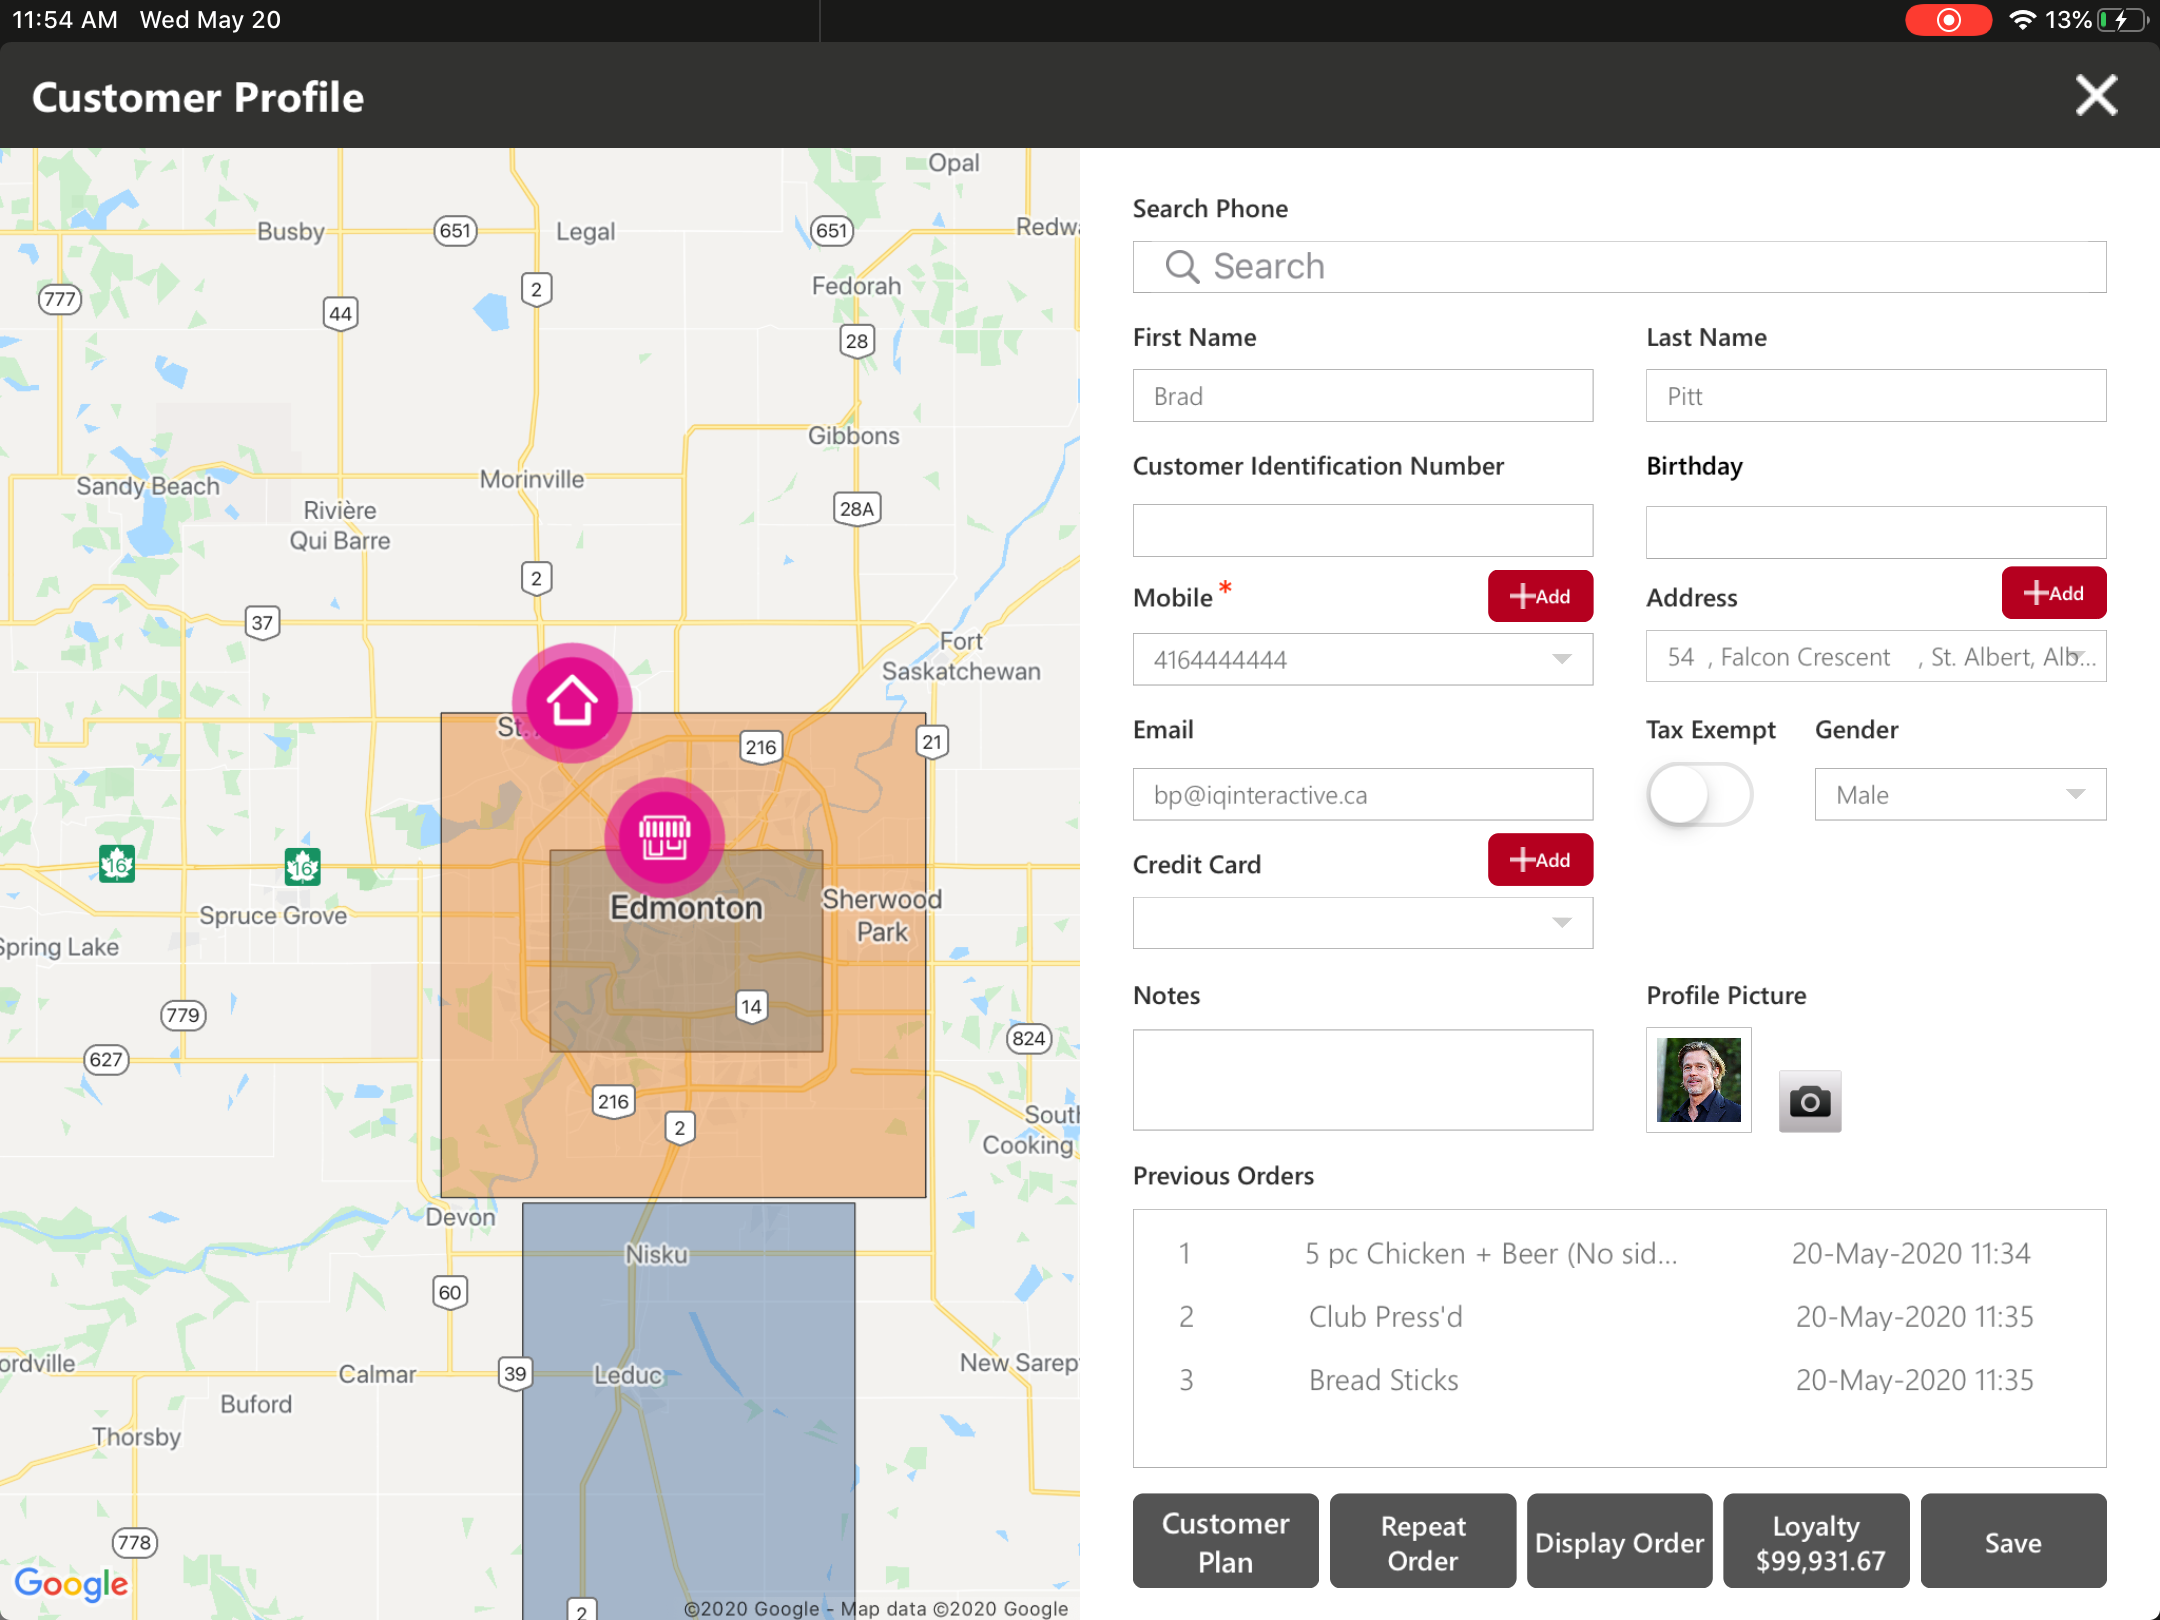Close the Customer Profile dialog
Image resolution: width=2160 pixels, height=1620 pixels.
(x=2096, y=96)
